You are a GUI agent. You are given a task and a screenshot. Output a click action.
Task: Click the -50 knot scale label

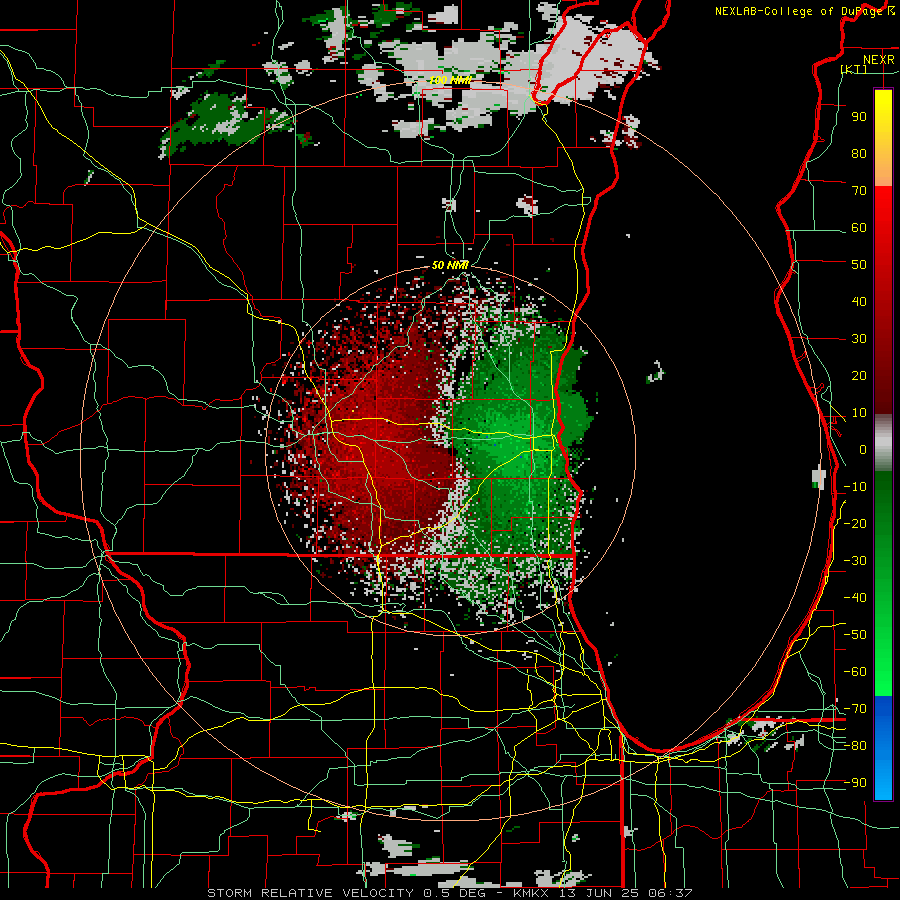(x=855, y=635)
